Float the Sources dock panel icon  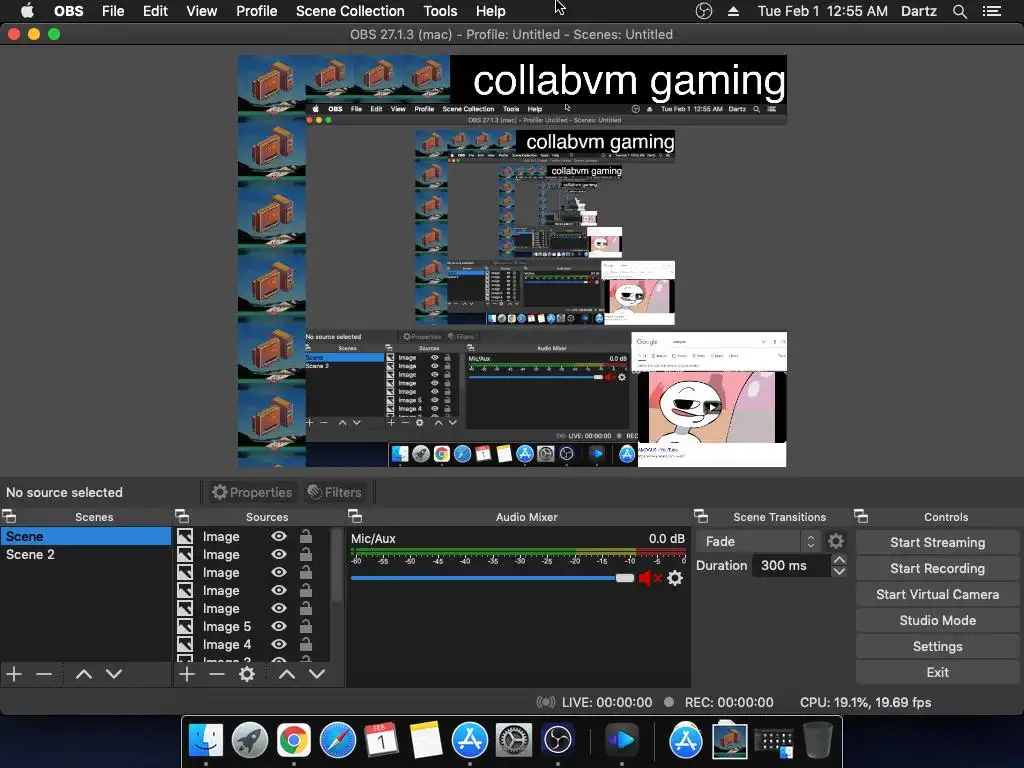pos(182,517)
